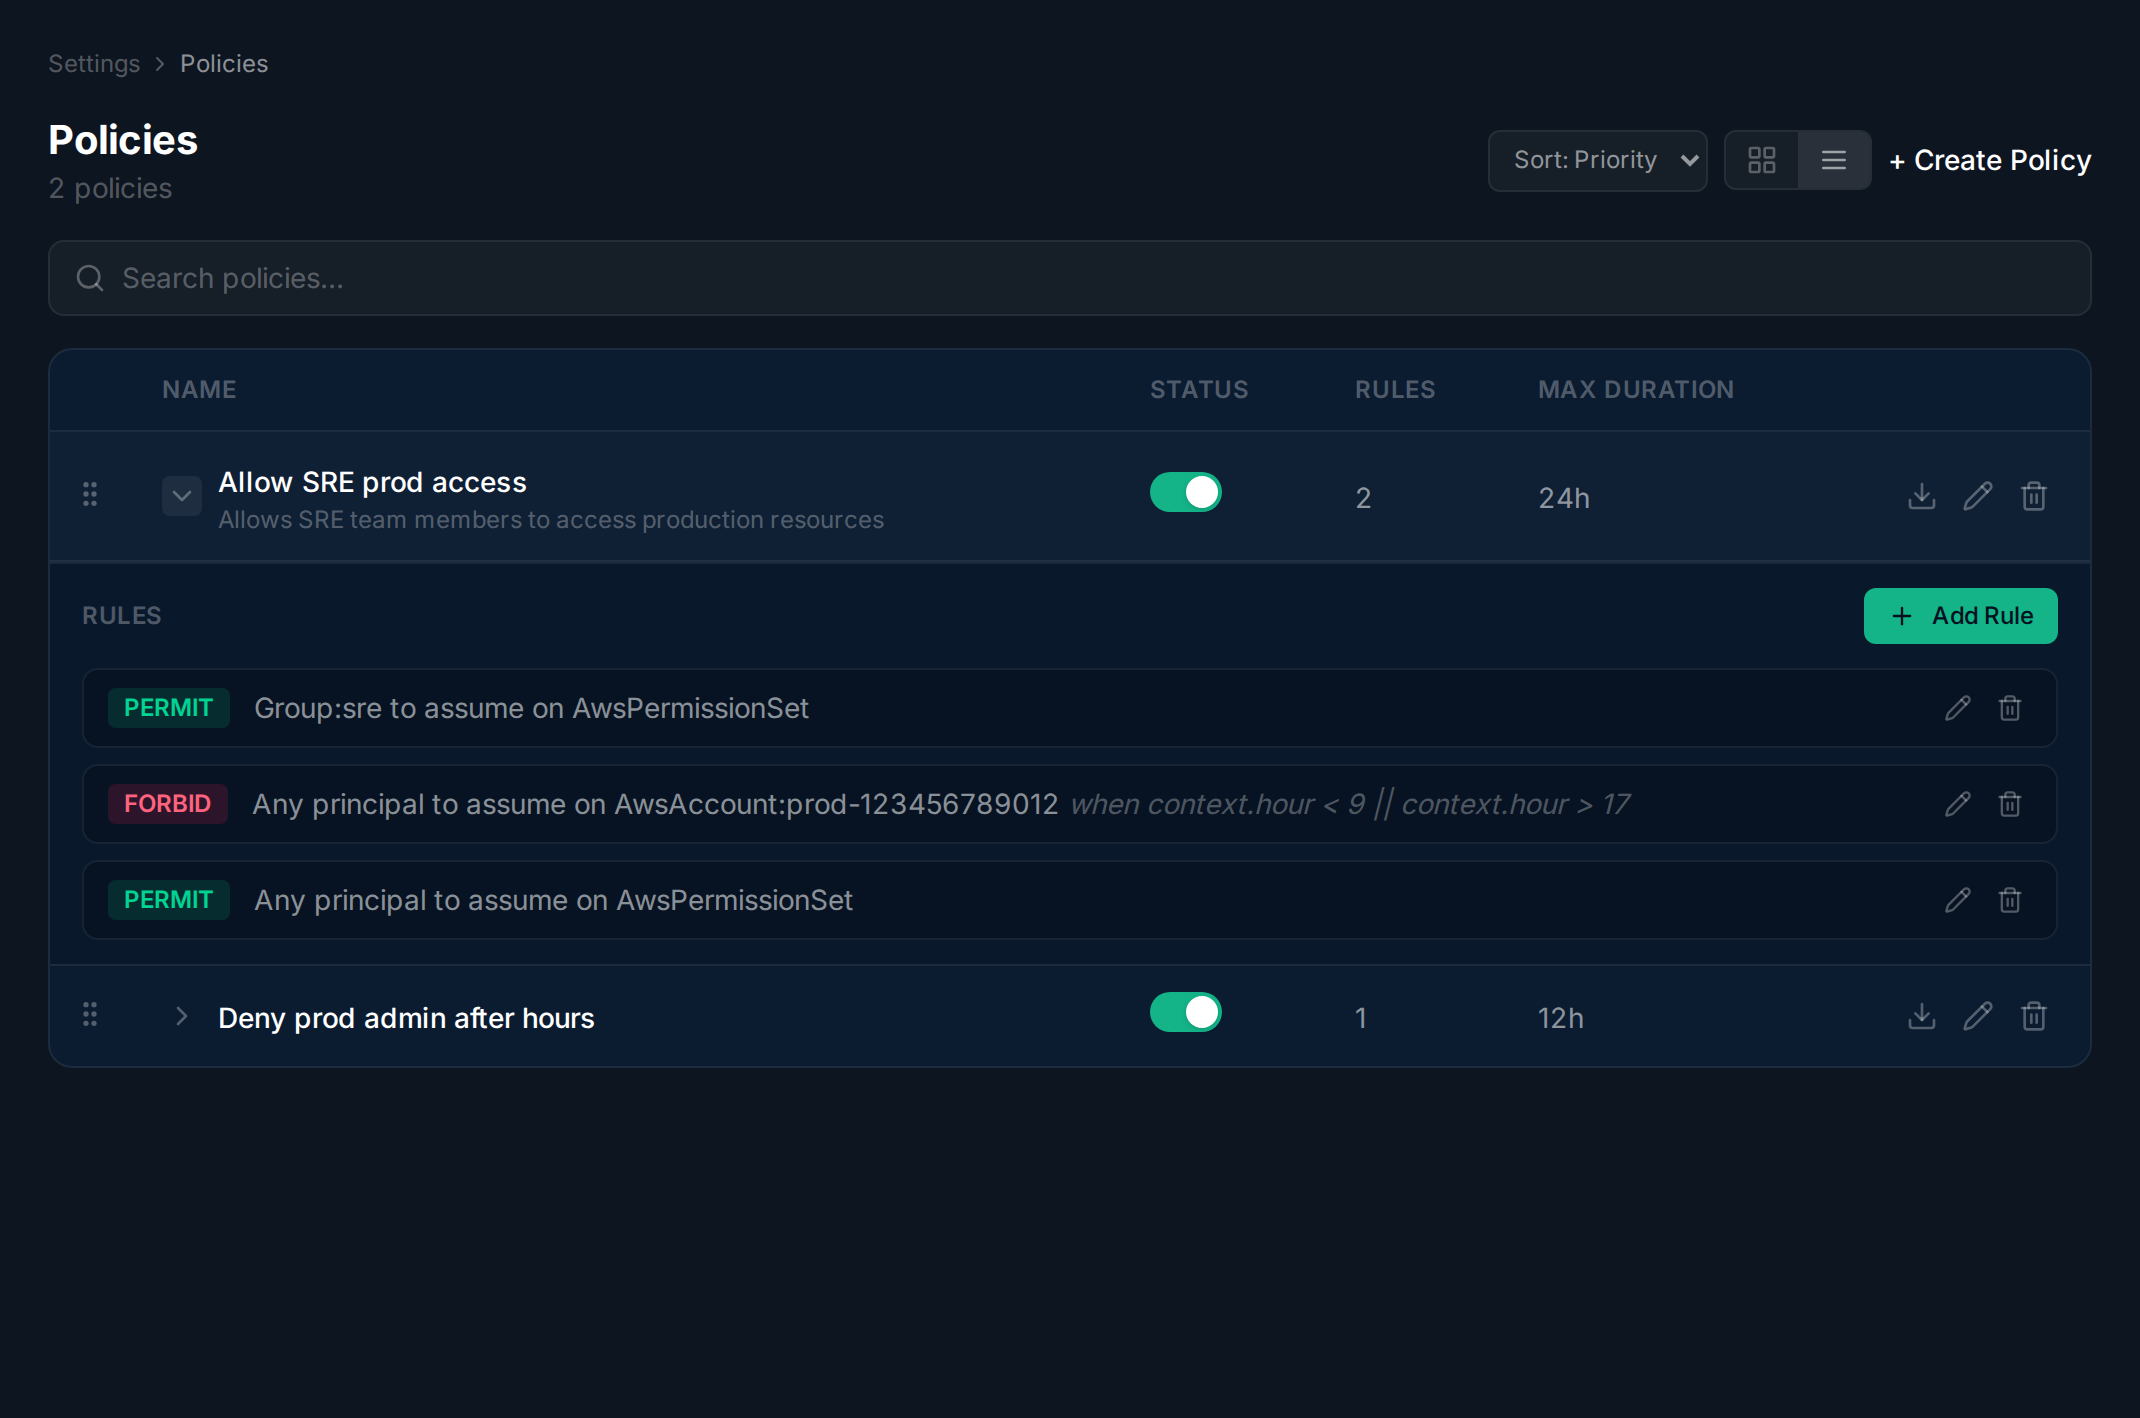The width and height of the screenshot is (2140, 1418).
Task: Select the Max Duration column header
Action: point(1636,390)
